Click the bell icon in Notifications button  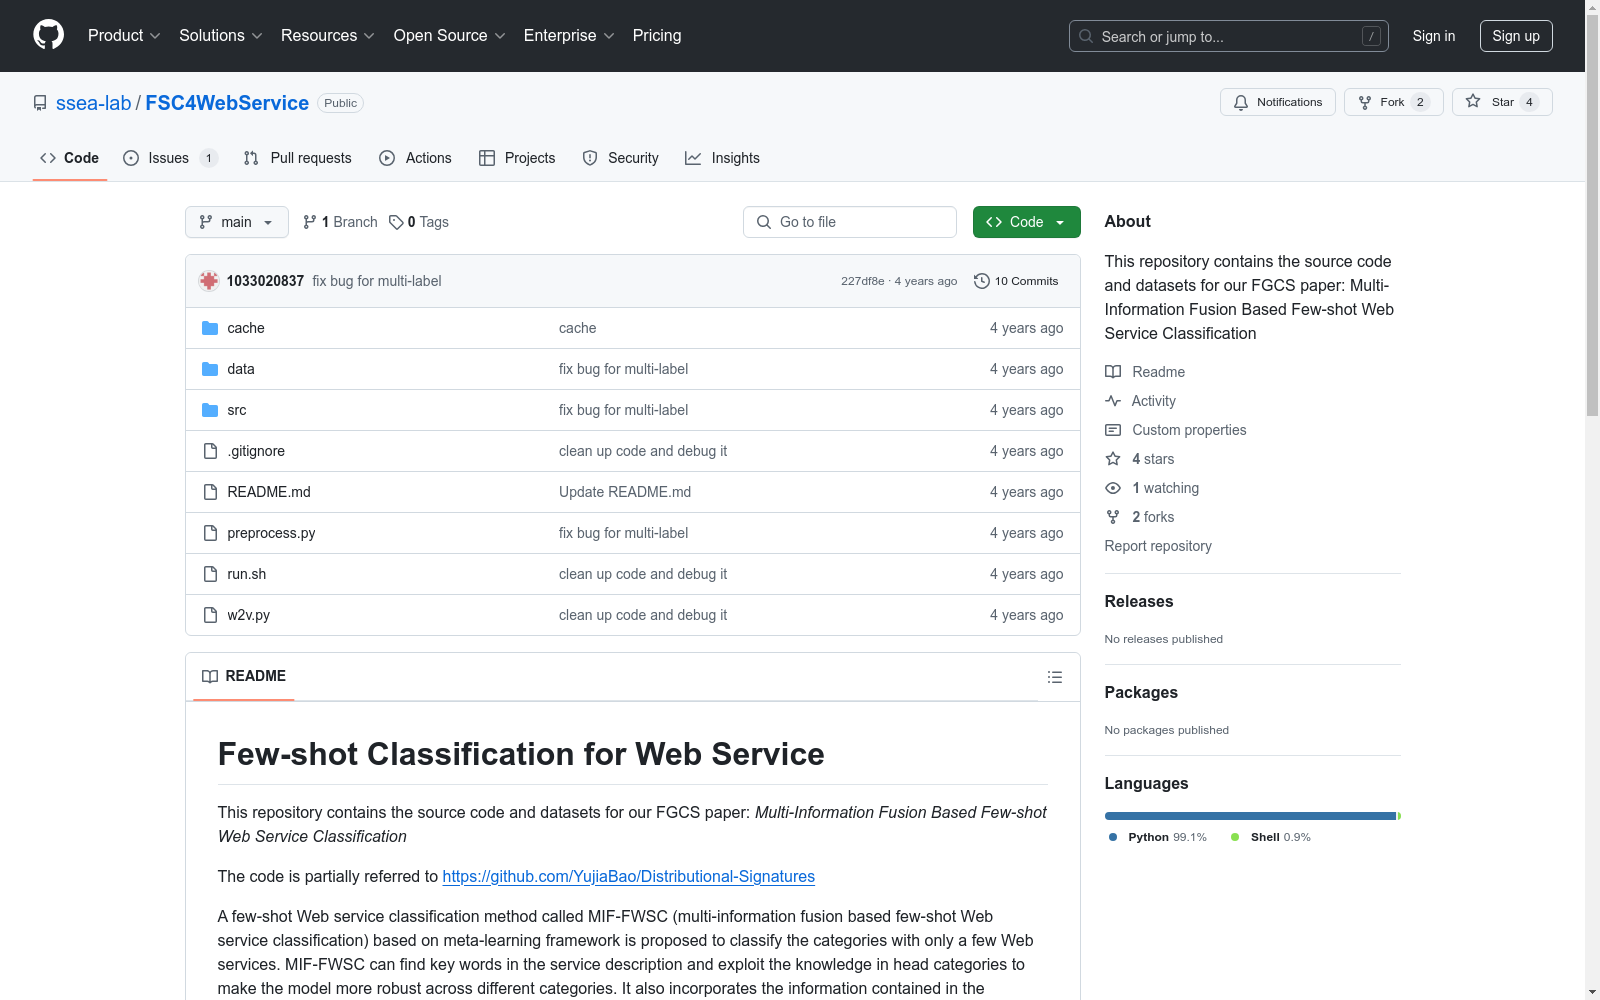1241,102
